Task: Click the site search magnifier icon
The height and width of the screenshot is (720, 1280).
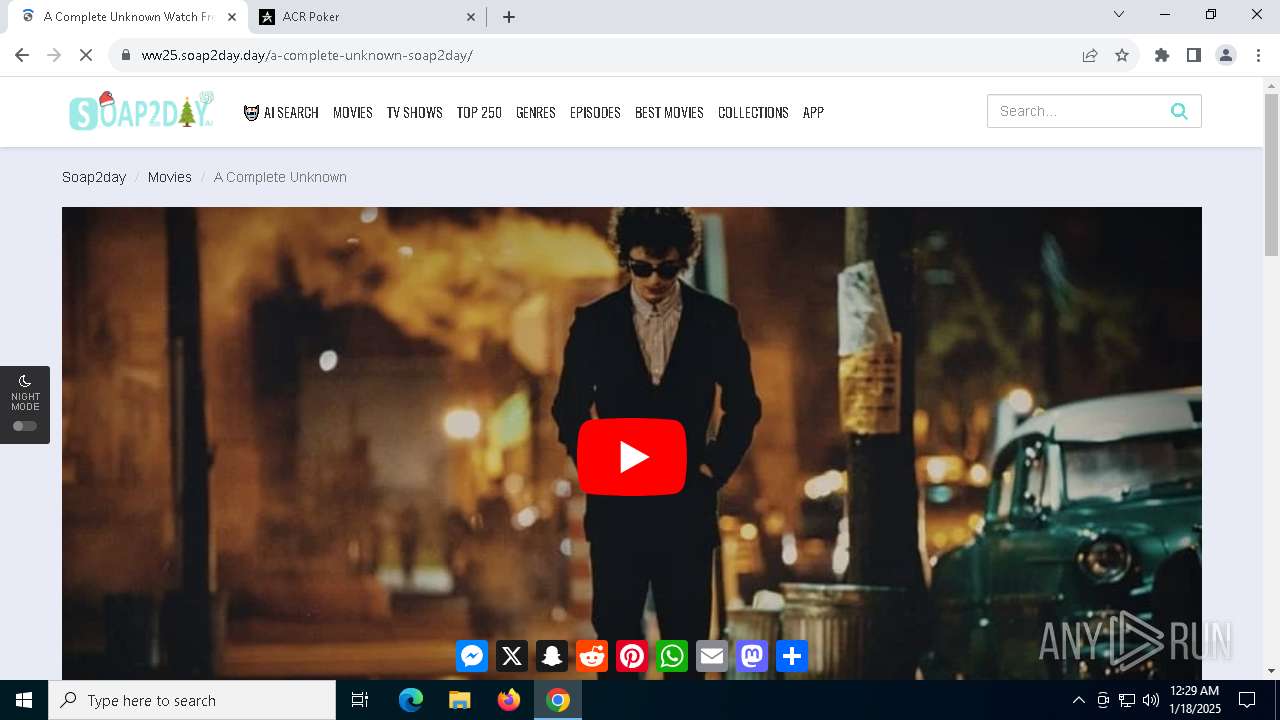Action: 1179,111
